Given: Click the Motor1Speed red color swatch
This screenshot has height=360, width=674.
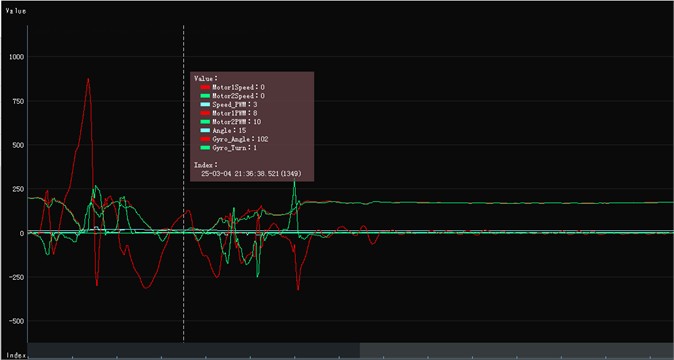Looking at the screenshot, I should 205,87.
